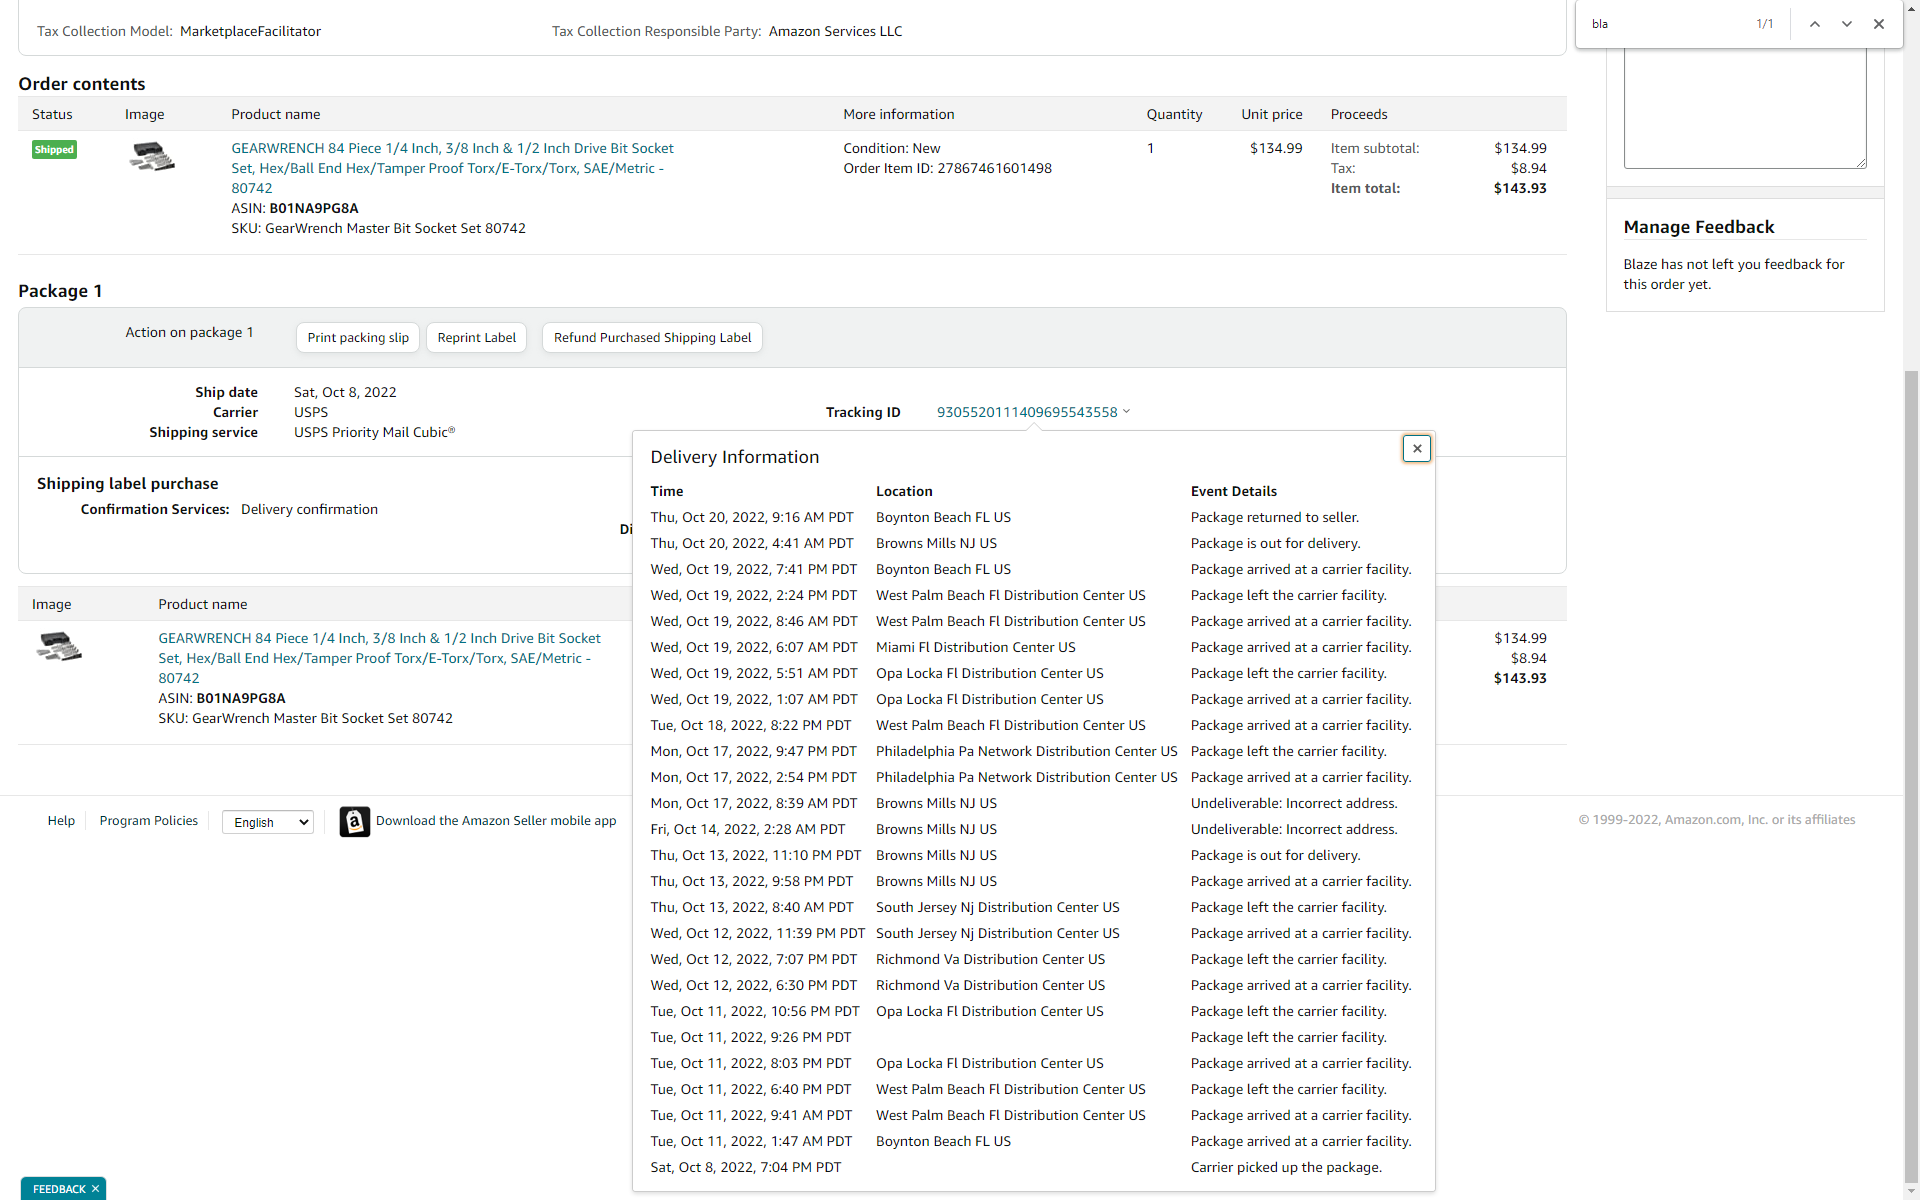Click the tracking number 9305520111409695543558
The height and width of the screenshot is (1200, 1920).
(x=1026, y=412)
